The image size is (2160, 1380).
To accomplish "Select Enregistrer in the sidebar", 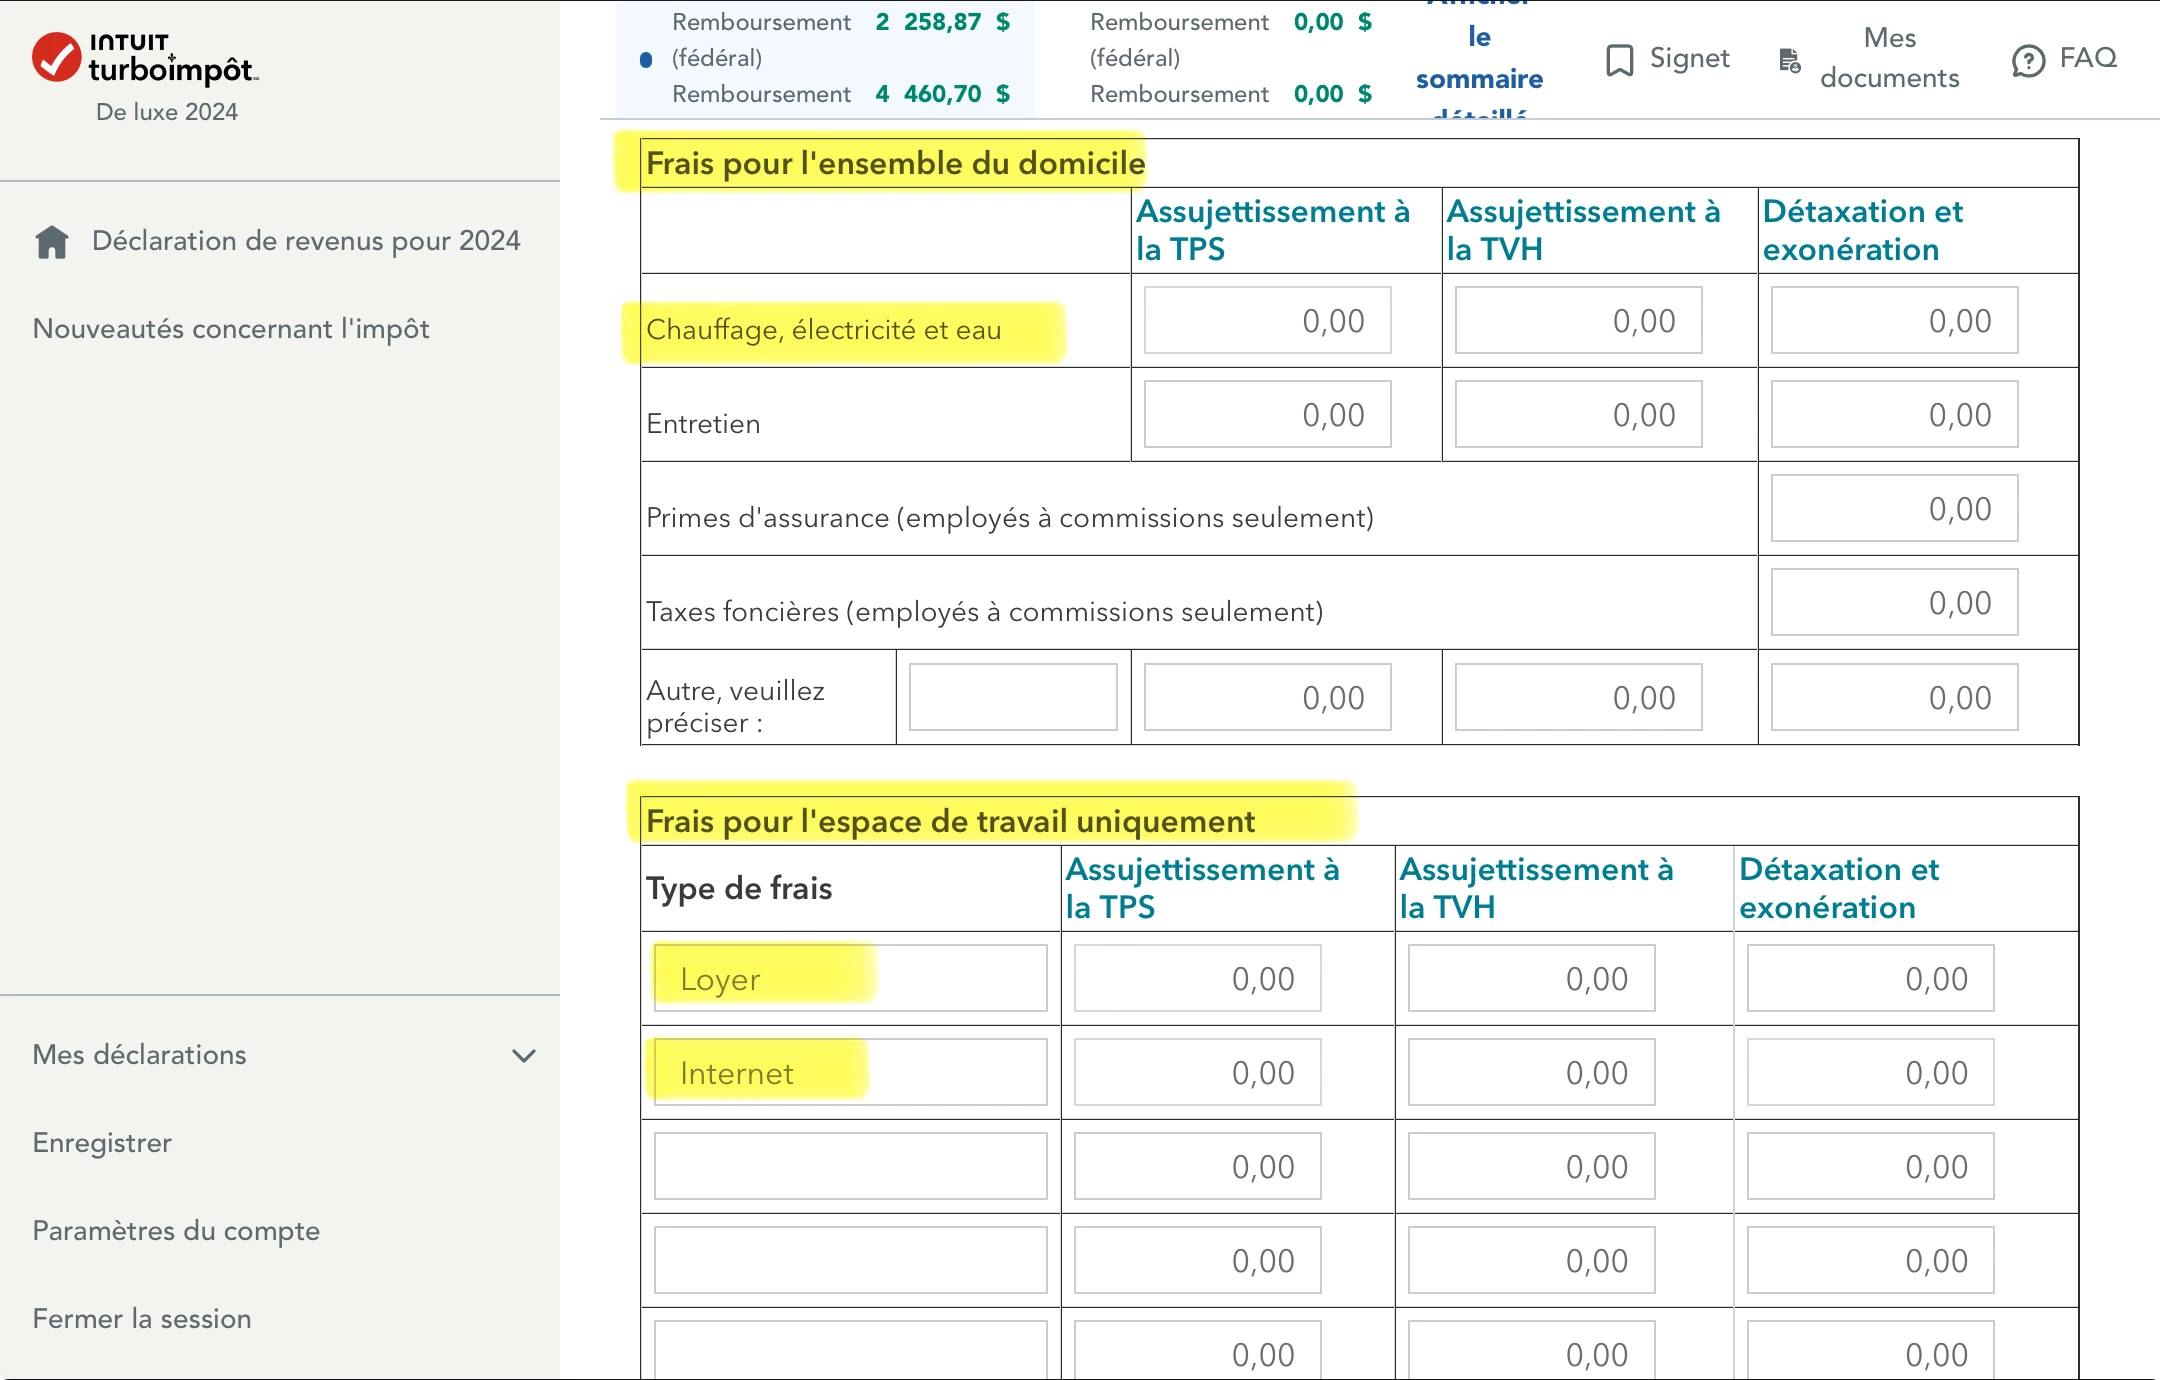I will click(x=102, y=1143).
